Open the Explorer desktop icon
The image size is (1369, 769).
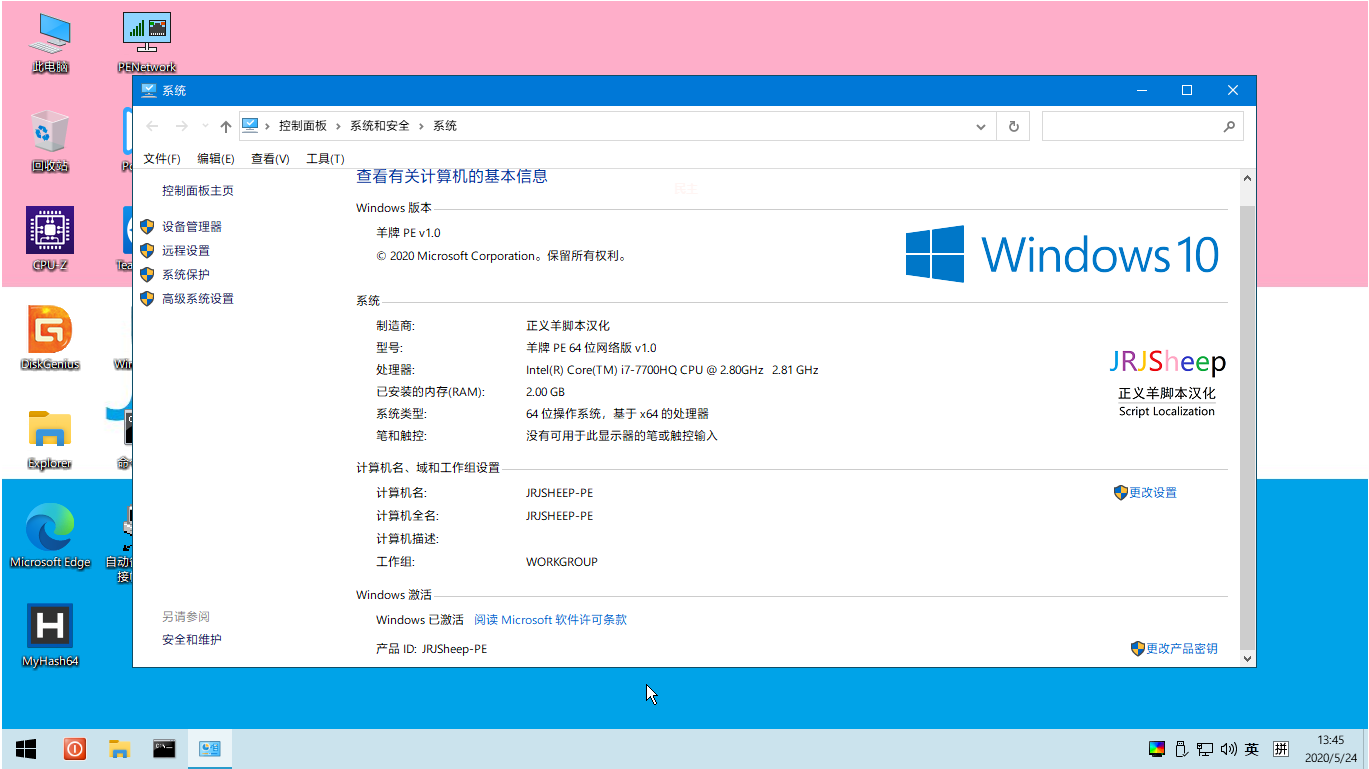coord(50,438)
